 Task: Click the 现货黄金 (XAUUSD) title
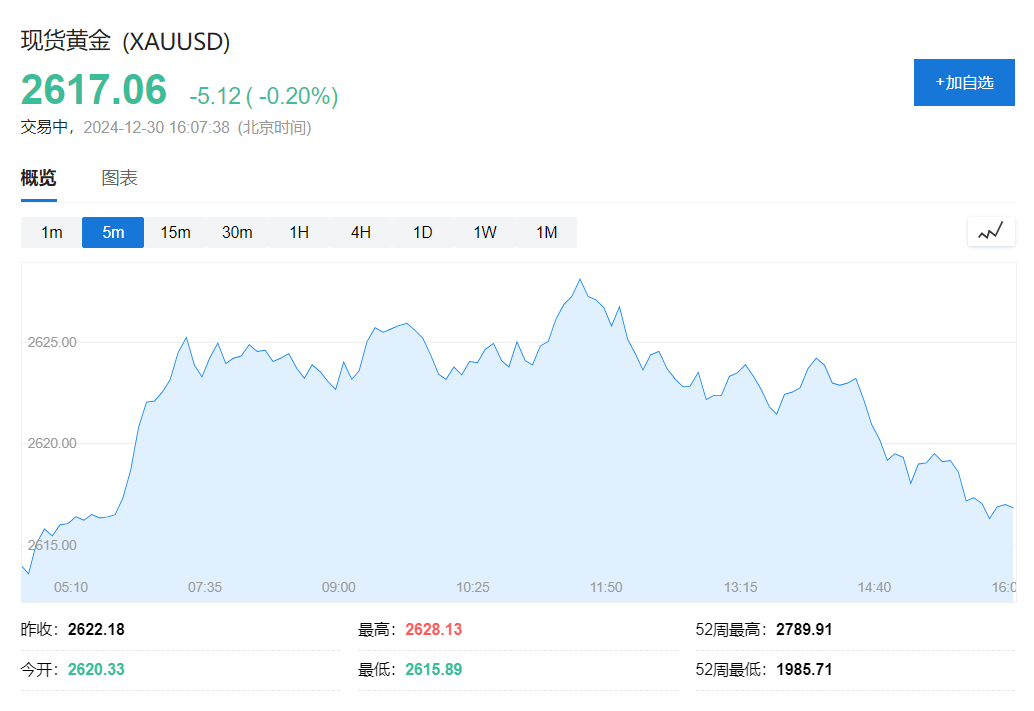(126, 42)
